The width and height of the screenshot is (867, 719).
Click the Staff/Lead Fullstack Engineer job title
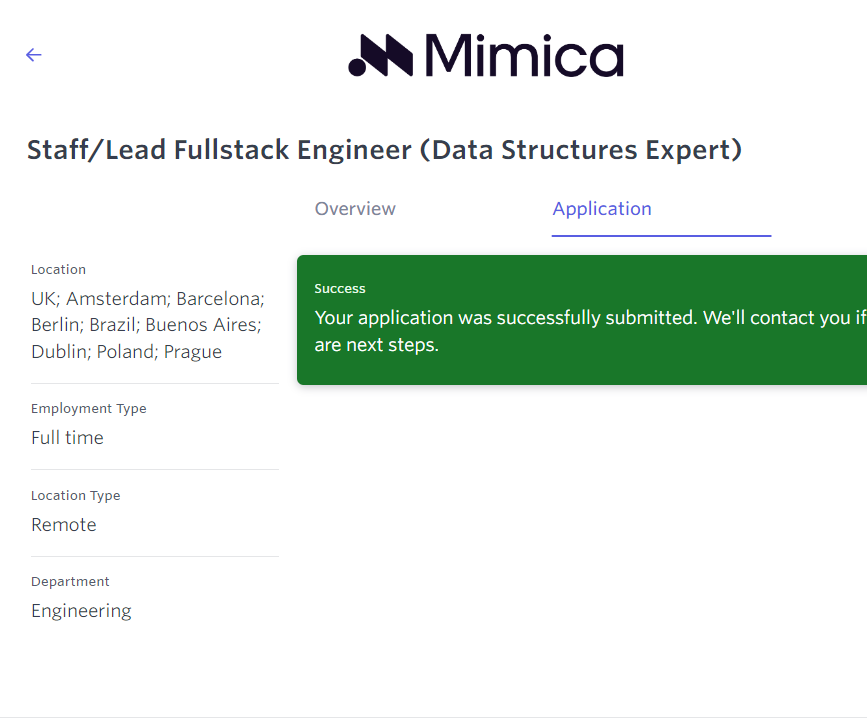pyautogui.click(x=384, y=150)
